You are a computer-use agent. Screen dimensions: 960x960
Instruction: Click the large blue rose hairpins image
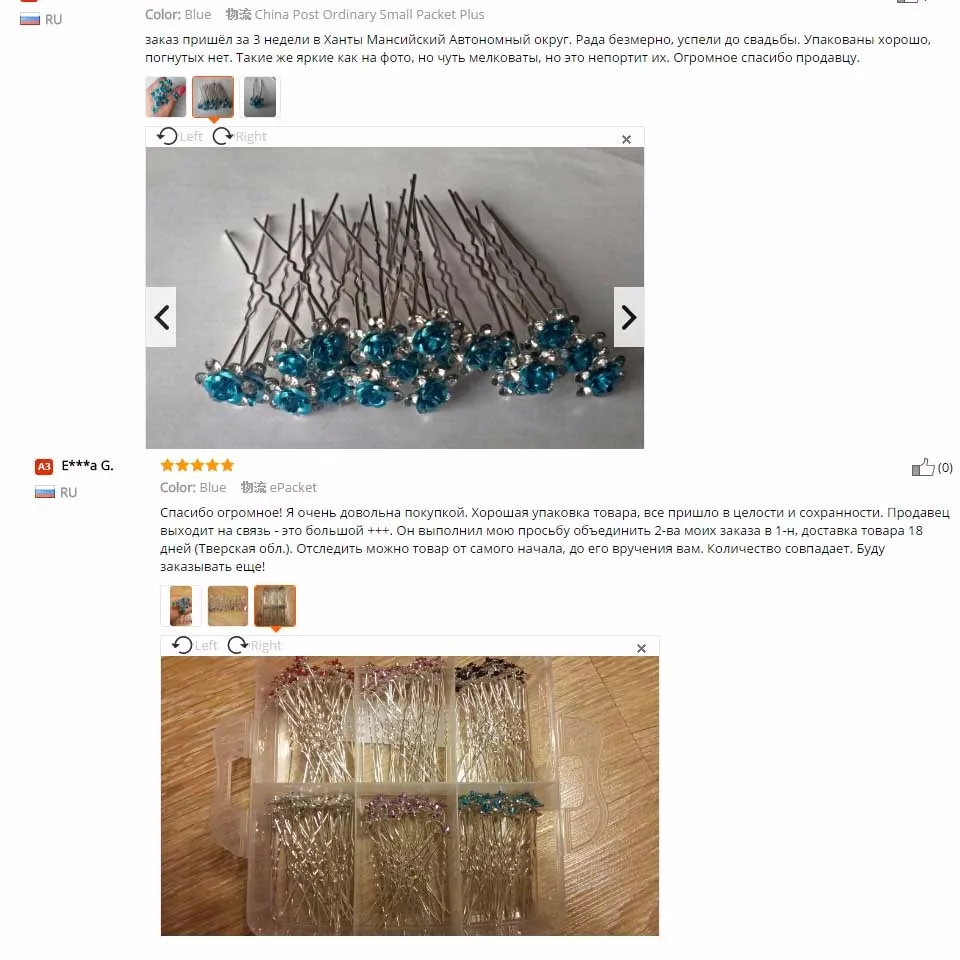pos(395,298)
